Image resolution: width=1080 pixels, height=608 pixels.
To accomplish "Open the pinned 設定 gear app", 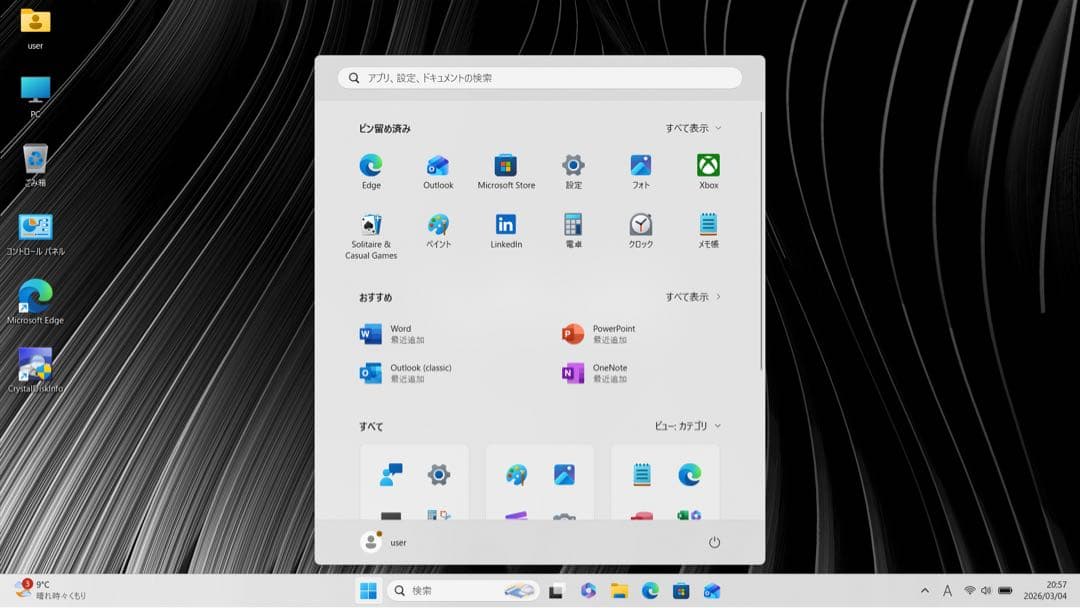I will tap(573, 171).
